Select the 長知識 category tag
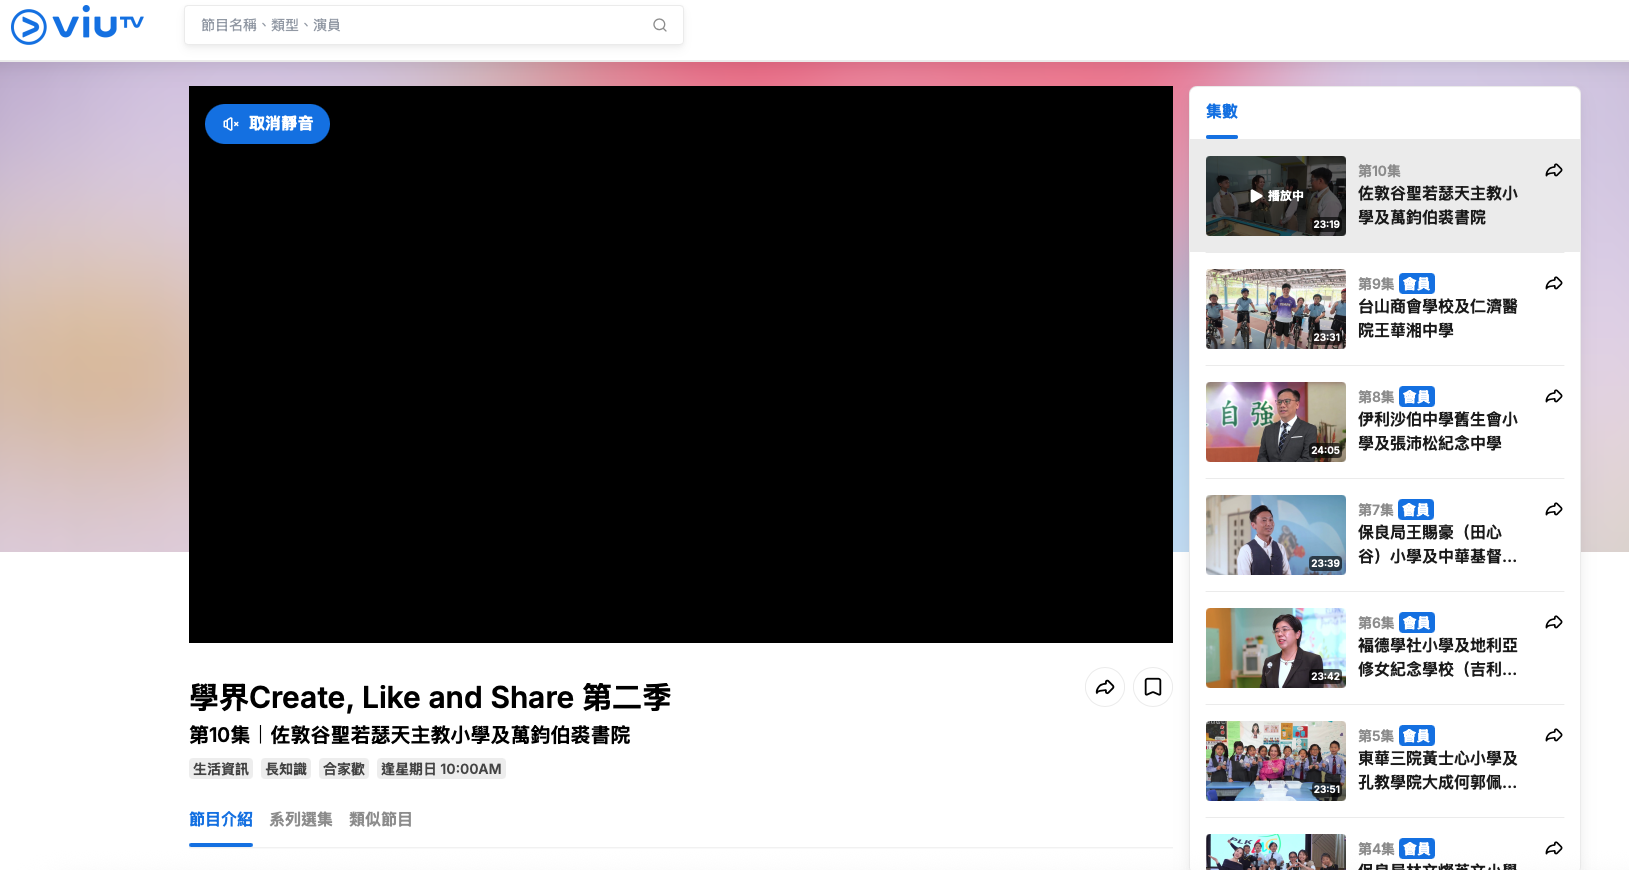Screen dimensions: 1629x870 click(x=286, y=769)
